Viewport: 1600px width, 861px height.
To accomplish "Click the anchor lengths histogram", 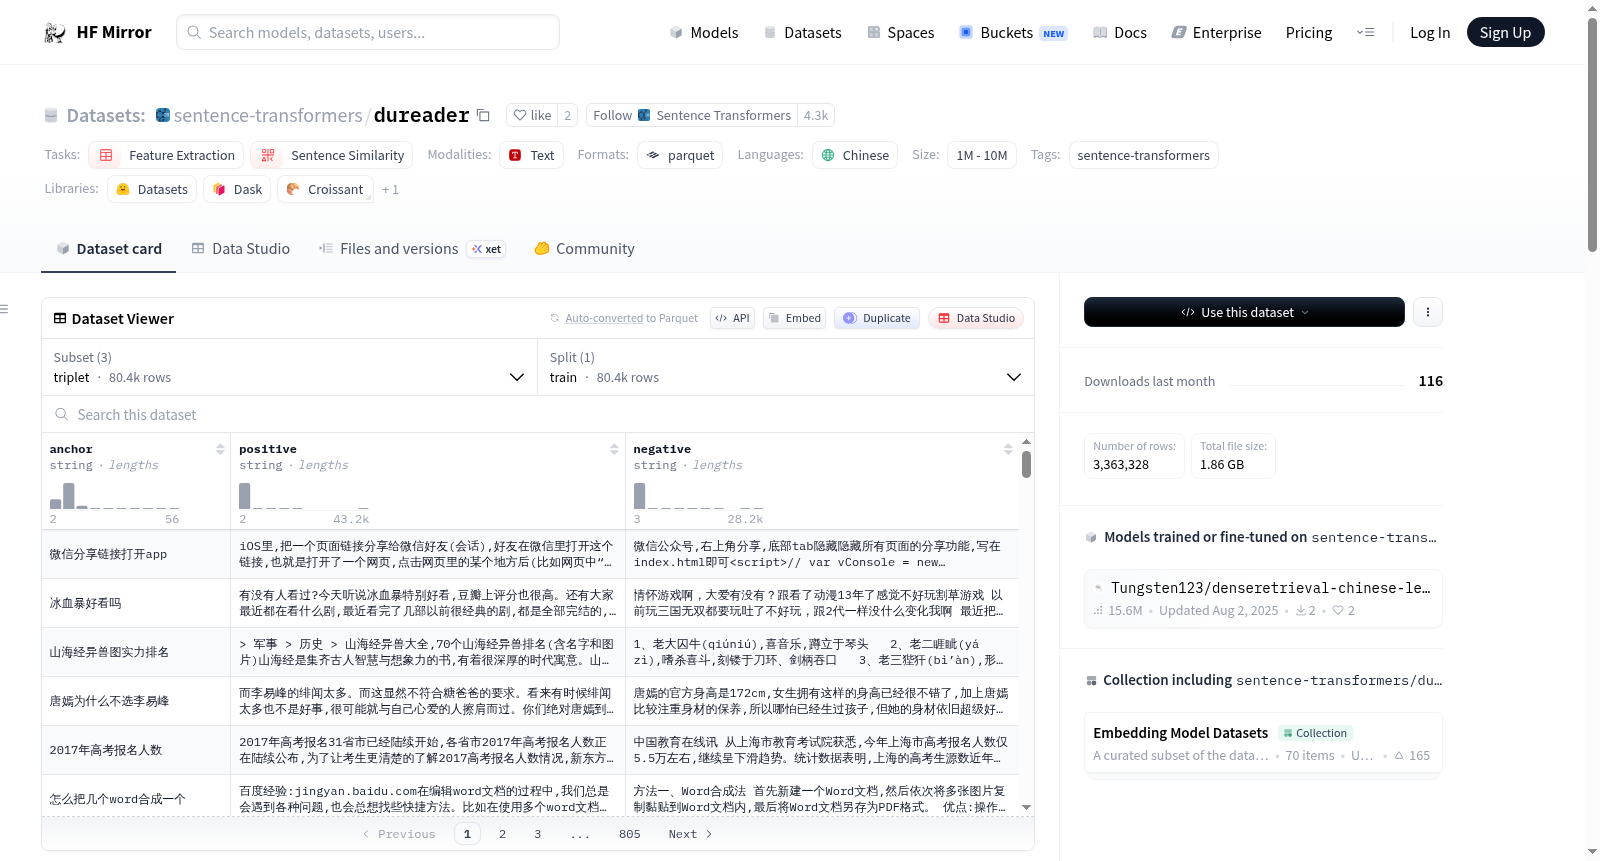I will click(114, 496).
